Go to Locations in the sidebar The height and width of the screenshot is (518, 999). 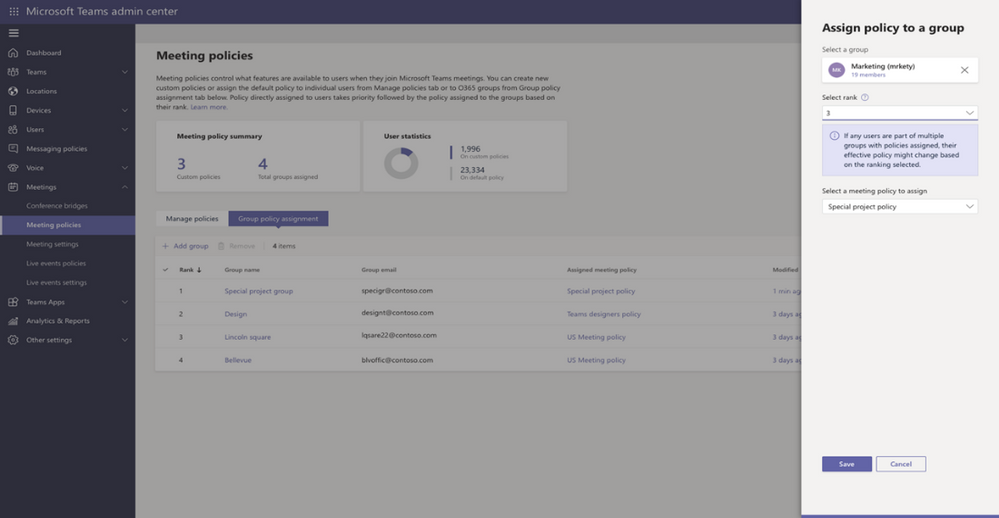tap(41, 91)
